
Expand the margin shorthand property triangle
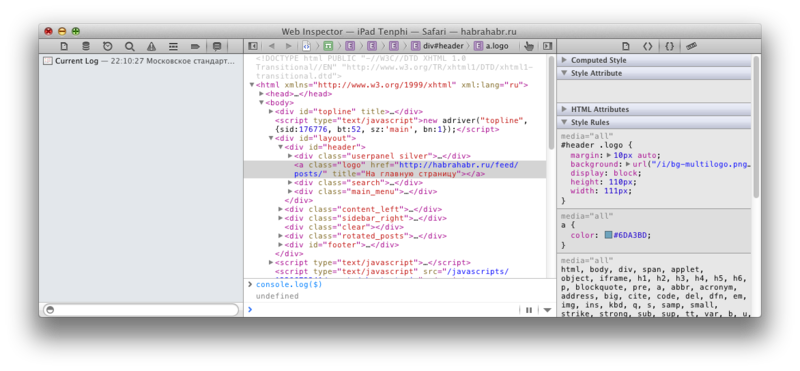(x=609, y=155)
